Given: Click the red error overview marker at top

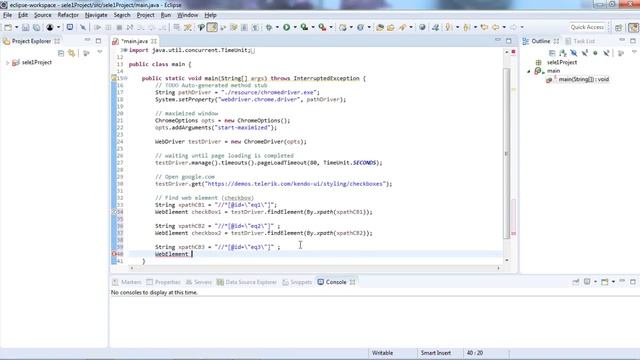Looking at the screenshot, I should click(513, 52).
